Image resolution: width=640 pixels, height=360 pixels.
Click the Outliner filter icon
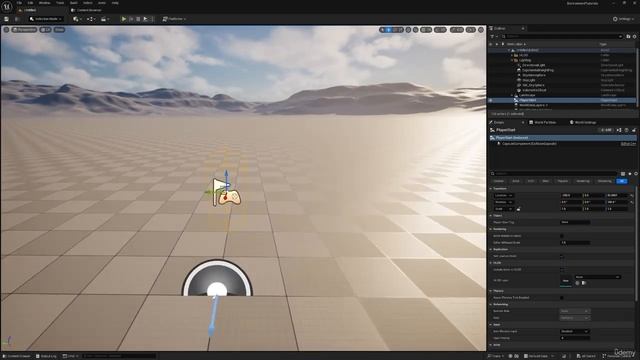point(492,36)
